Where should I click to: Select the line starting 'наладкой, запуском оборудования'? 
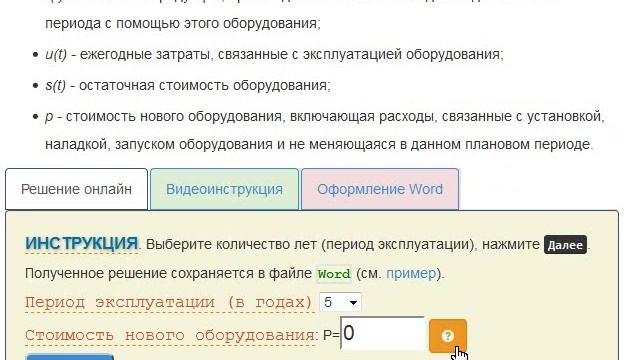[319, 144]
